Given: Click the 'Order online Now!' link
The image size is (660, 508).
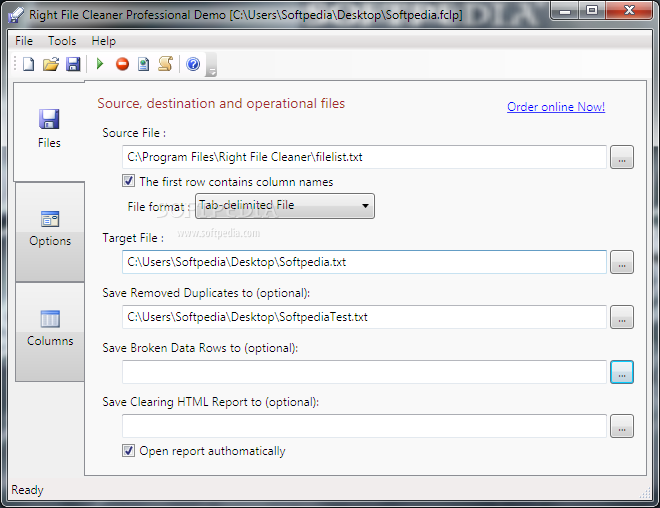Looking at the screenshot, I should click(x=556, y=107).
